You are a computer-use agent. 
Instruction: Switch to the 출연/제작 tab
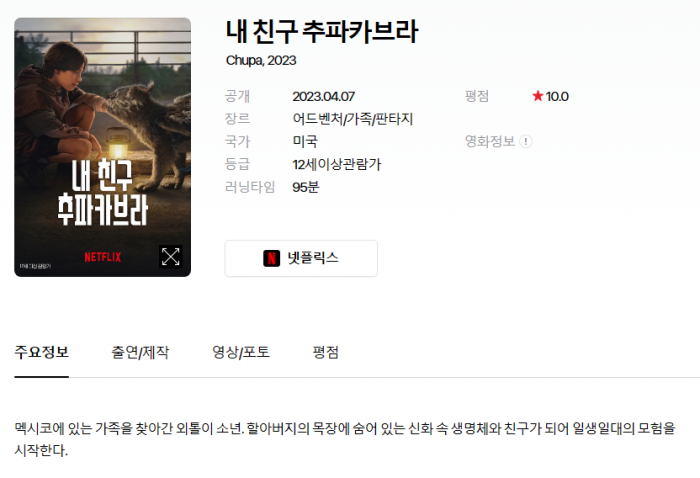pos(140,353)
